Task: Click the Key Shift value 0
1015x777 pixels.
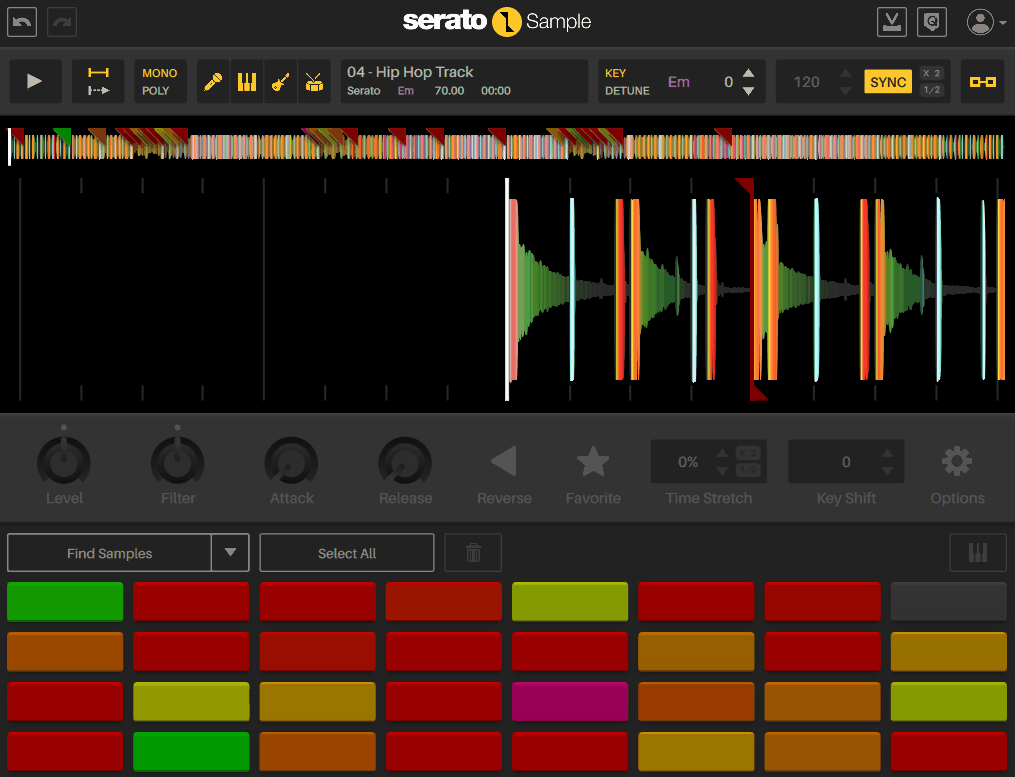Action: [x=846, y=462]
